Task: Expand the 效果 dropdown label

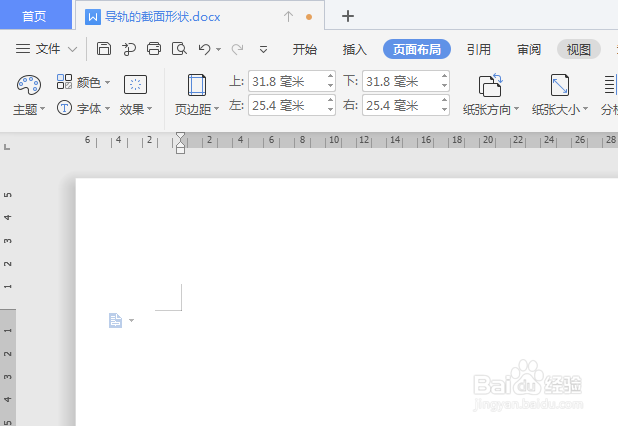Action: pyautogui.click(x=136, y=109)
